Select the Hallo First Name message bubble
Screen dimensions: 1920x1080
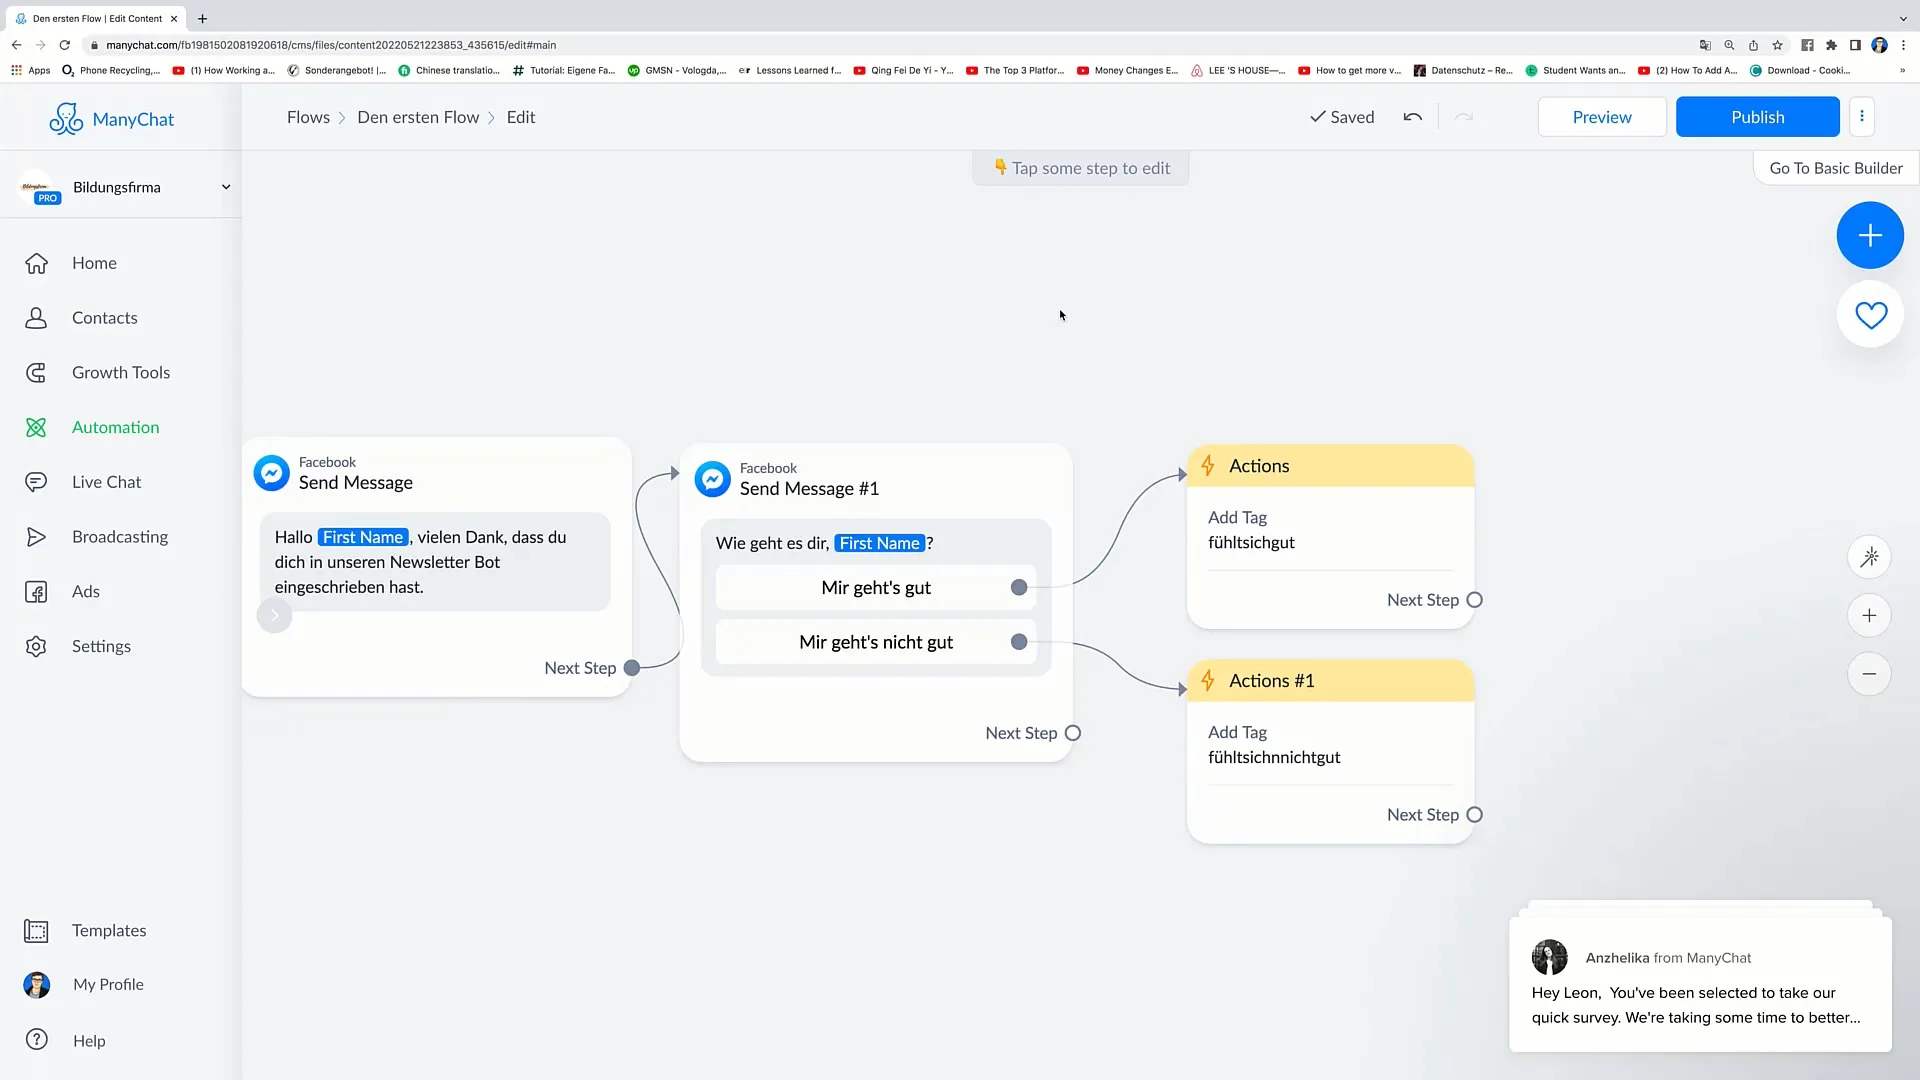coord(435,562)
